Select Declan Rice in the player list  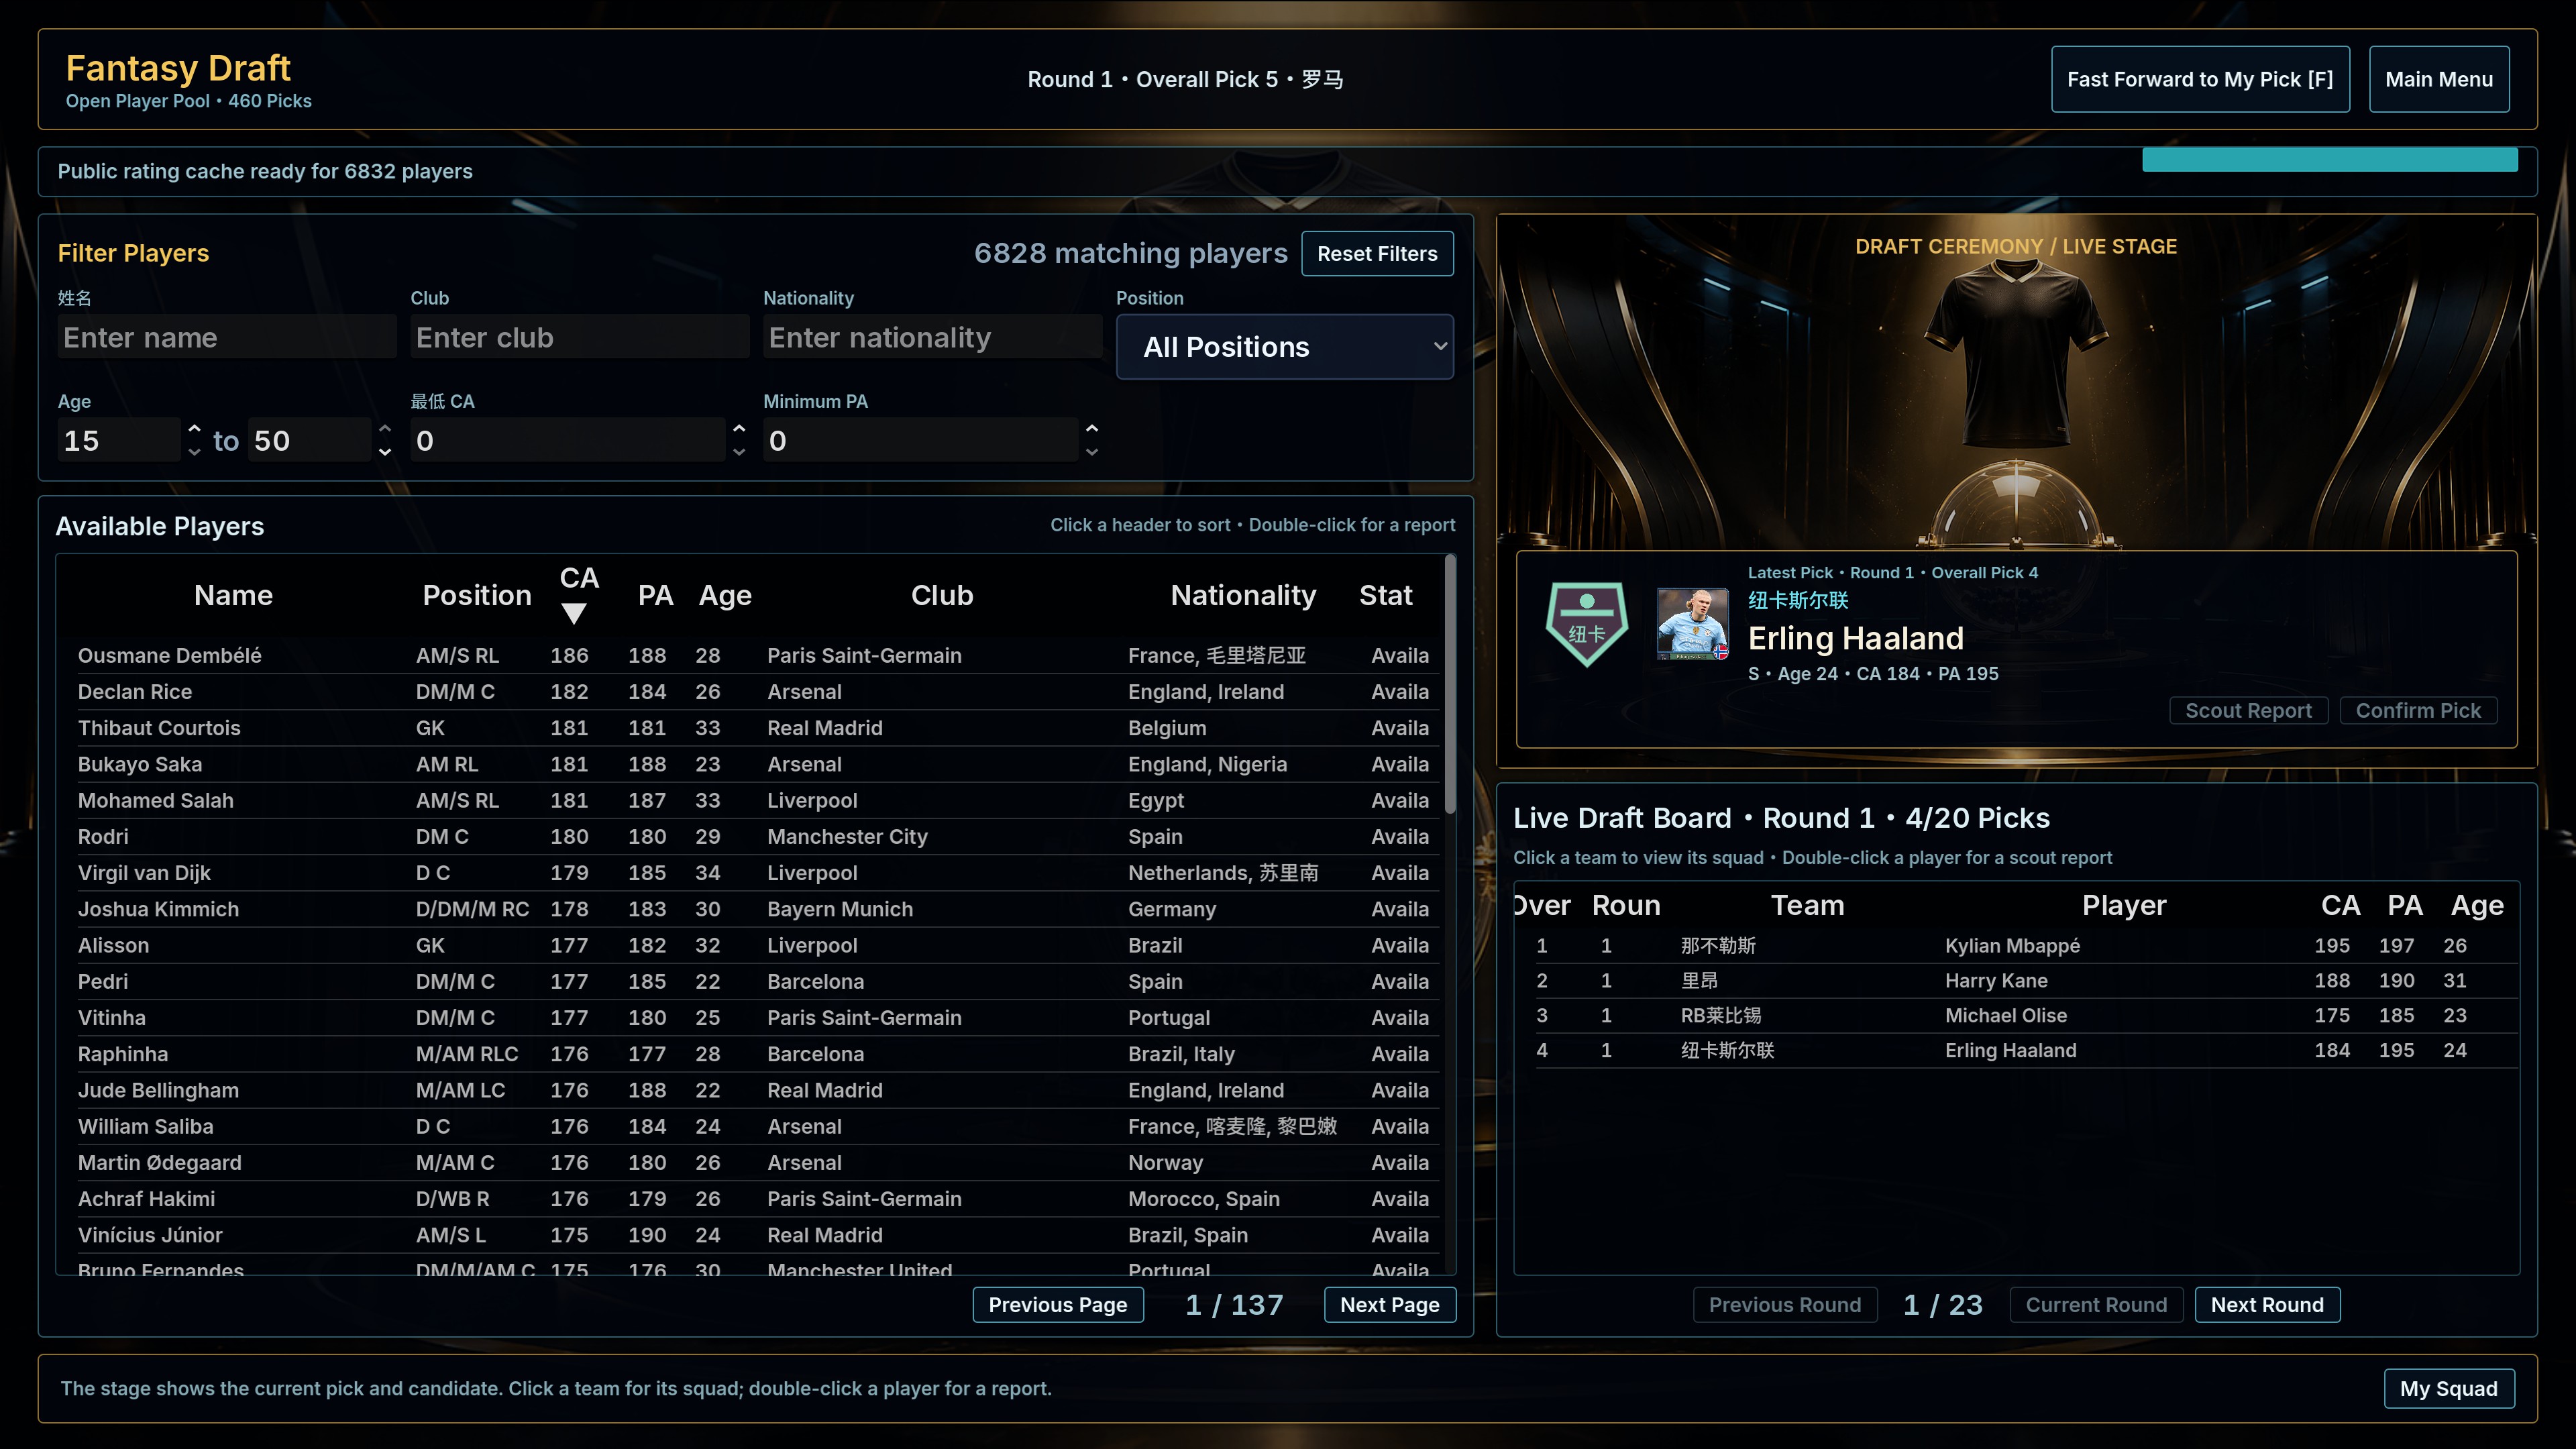tap(758, 692)
